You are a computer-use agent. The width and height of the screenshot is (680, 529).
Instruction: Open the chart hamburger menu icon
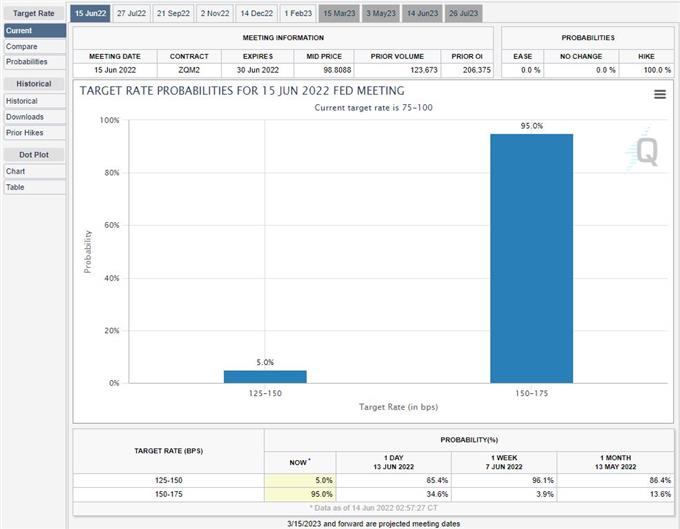pyautogui.click(x=659, y=95)
